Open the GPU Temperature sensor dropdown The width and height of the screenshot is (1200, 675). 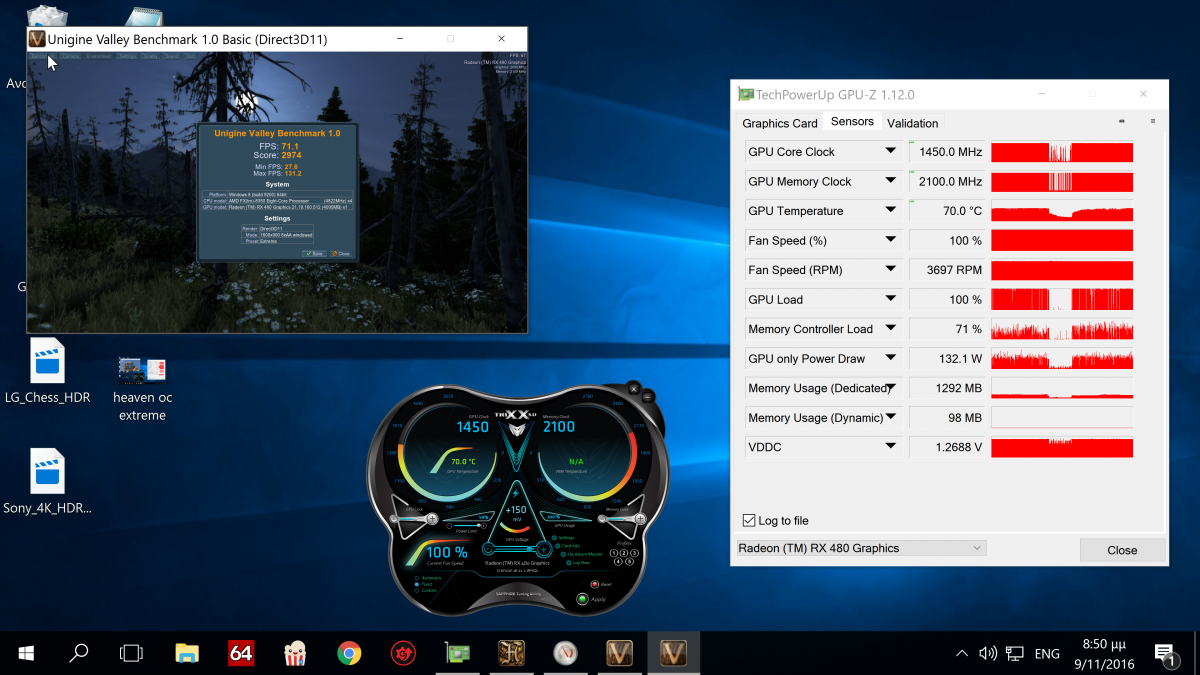click(x=890, y=211)
